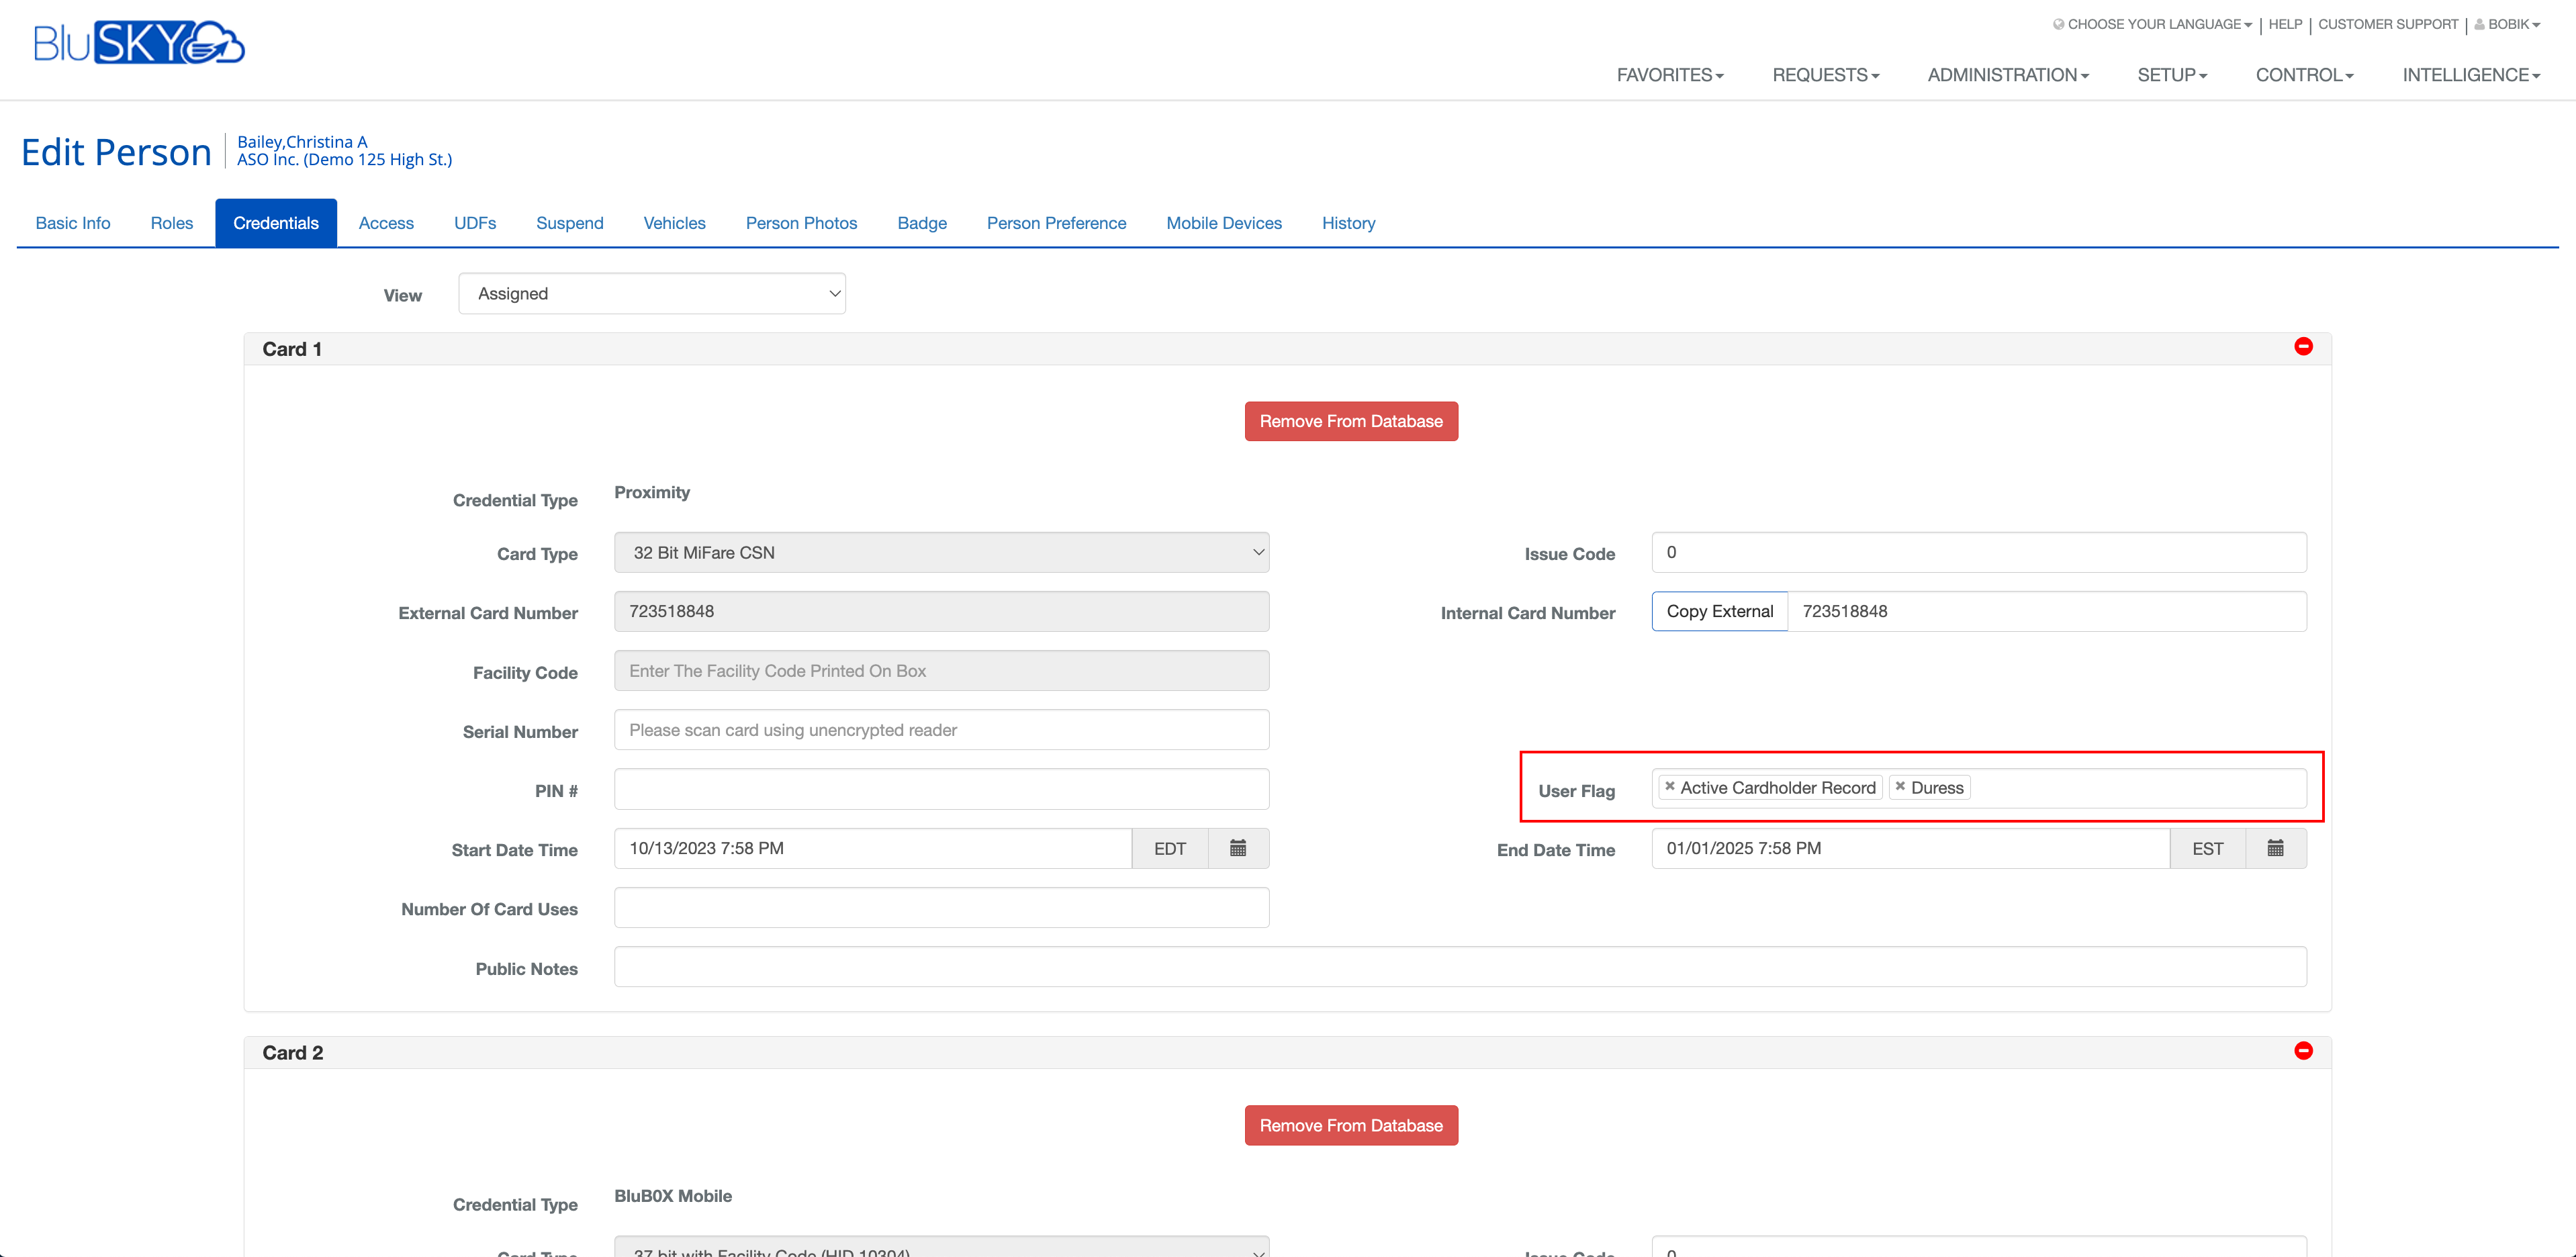Remove the Duress user flag
2576x1257 pixels.
tap(1900, 786)
